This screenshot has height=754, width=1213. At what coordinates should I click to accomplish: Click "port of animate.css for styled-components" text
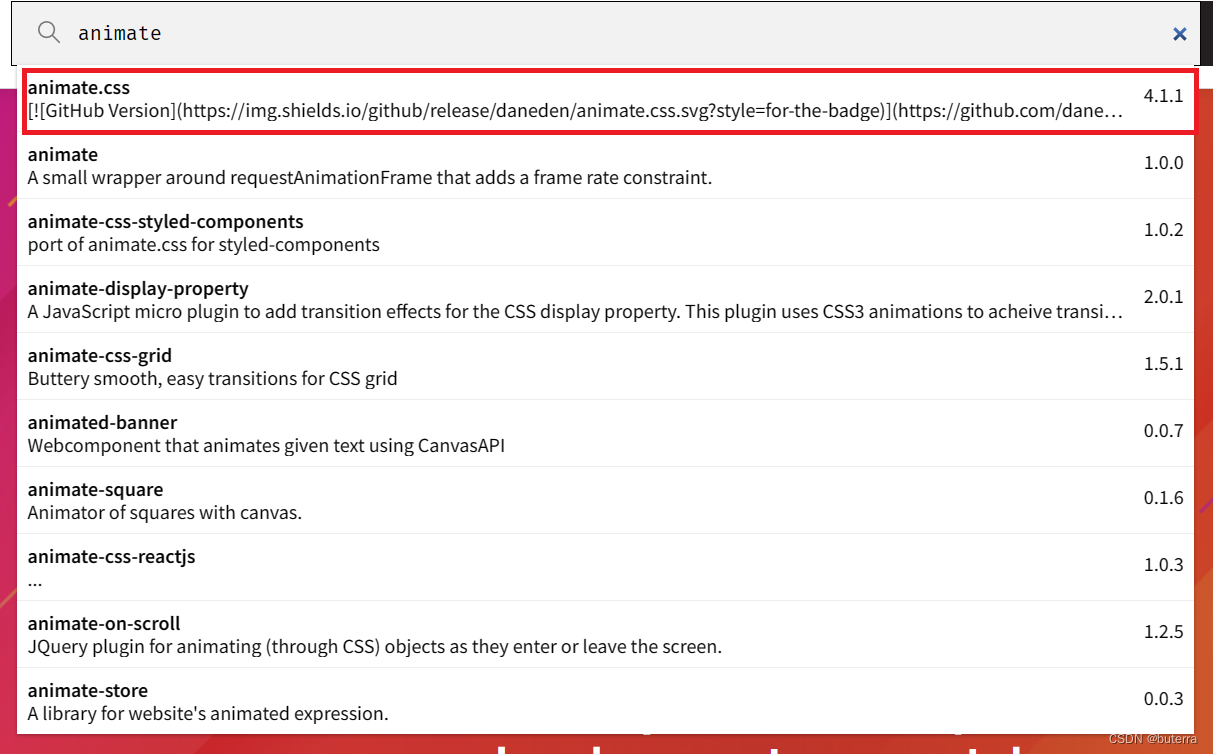tap(204, 245)
